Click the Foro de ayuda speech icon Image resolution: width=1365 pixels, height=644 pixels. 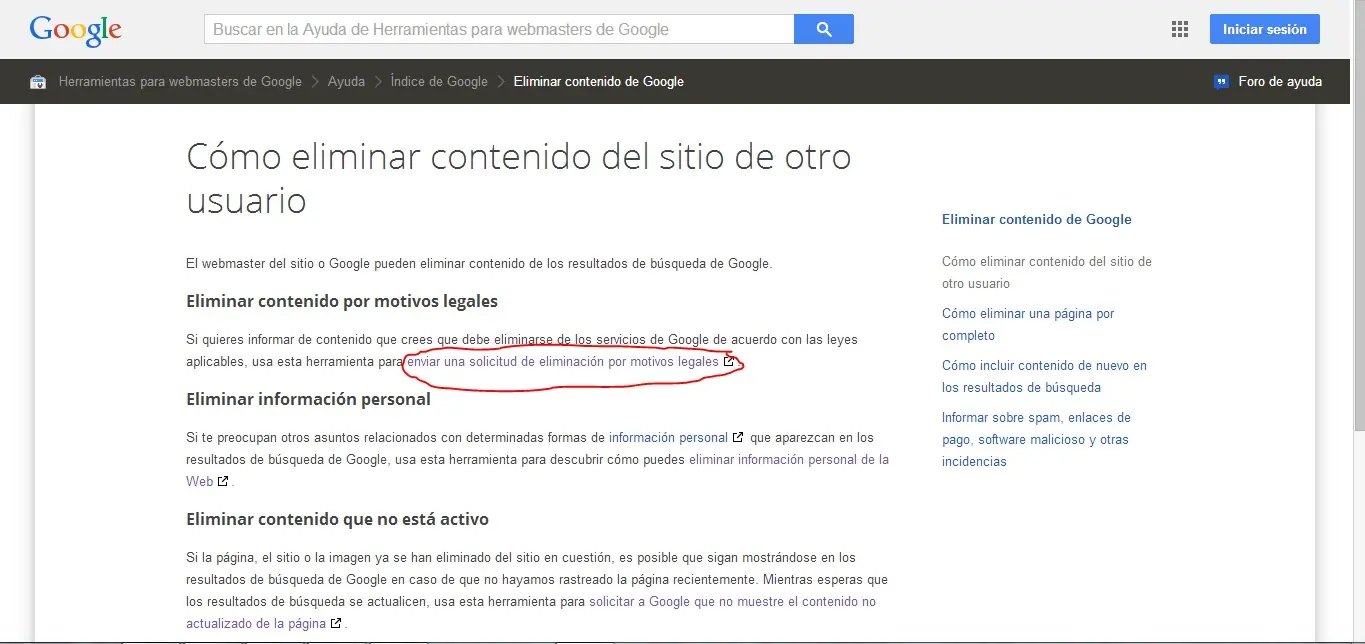click(x=1221, y=82)
